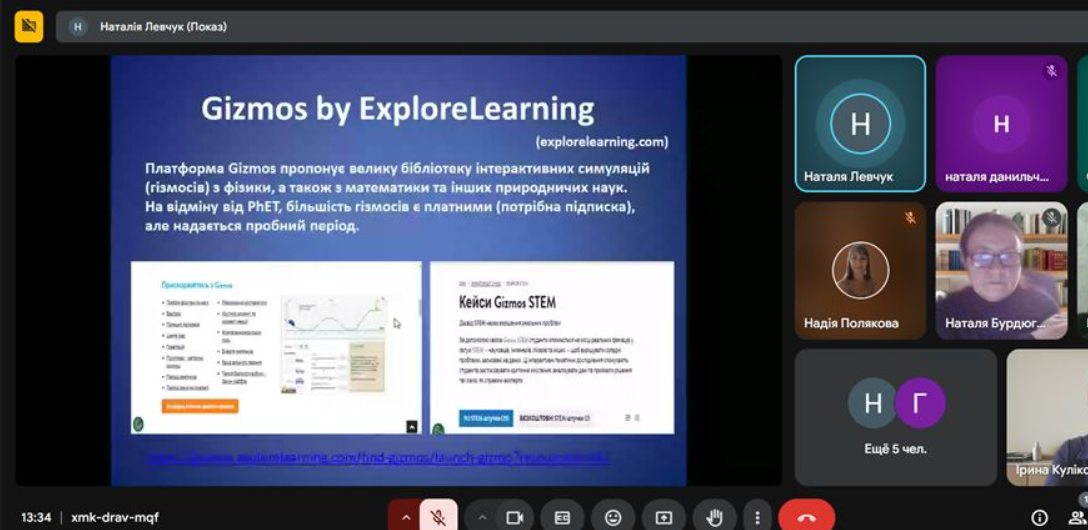Screen dimensions: 1088x530
Task: Open the emoji reactions button
Action: point(613,518)
